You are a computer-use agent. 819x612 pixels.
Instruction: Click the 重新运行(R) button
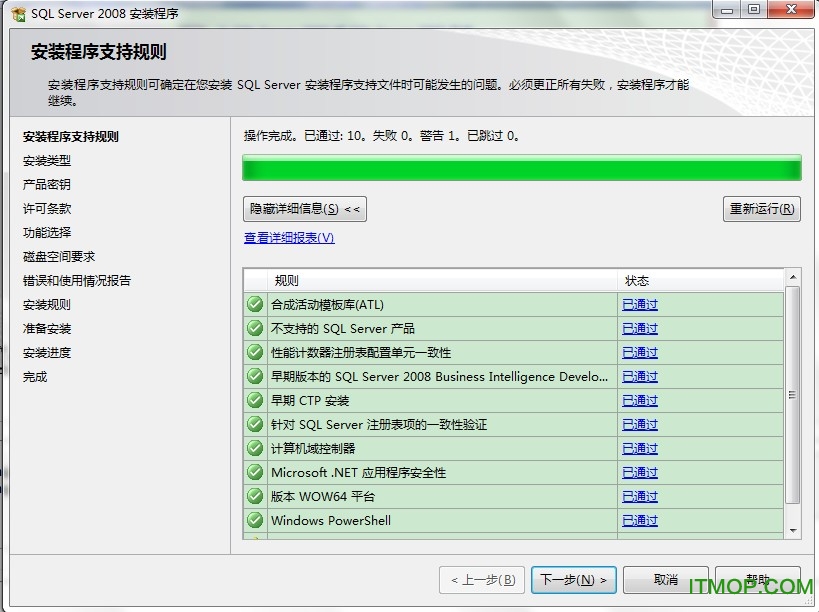(762, 209)
